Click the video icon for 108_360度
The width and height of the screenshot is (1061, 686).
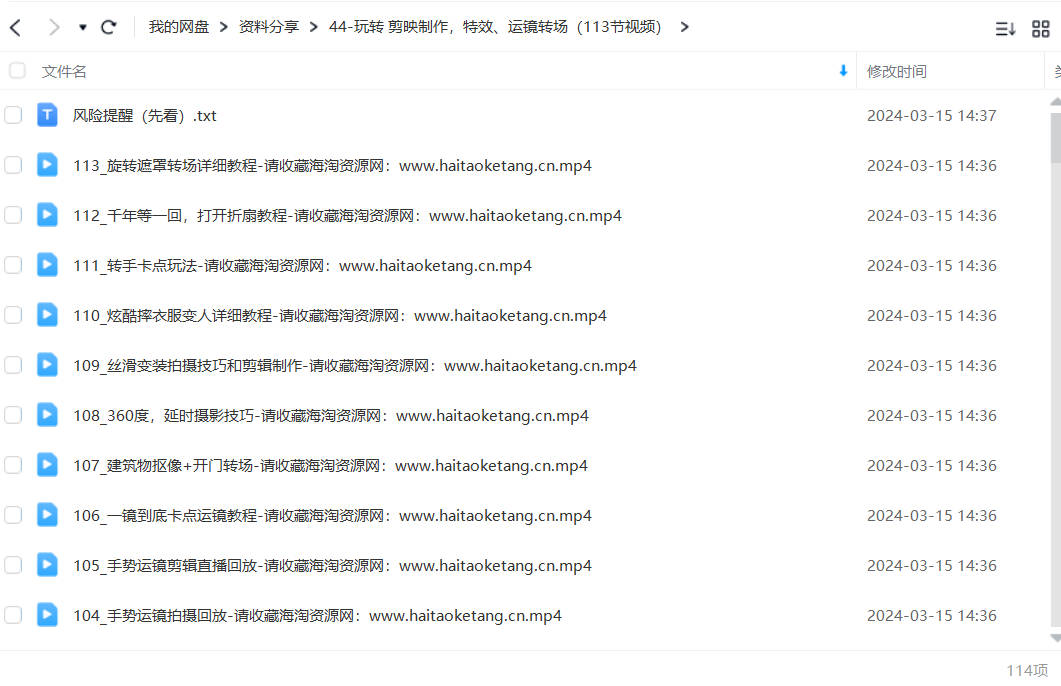pos(47,415)
